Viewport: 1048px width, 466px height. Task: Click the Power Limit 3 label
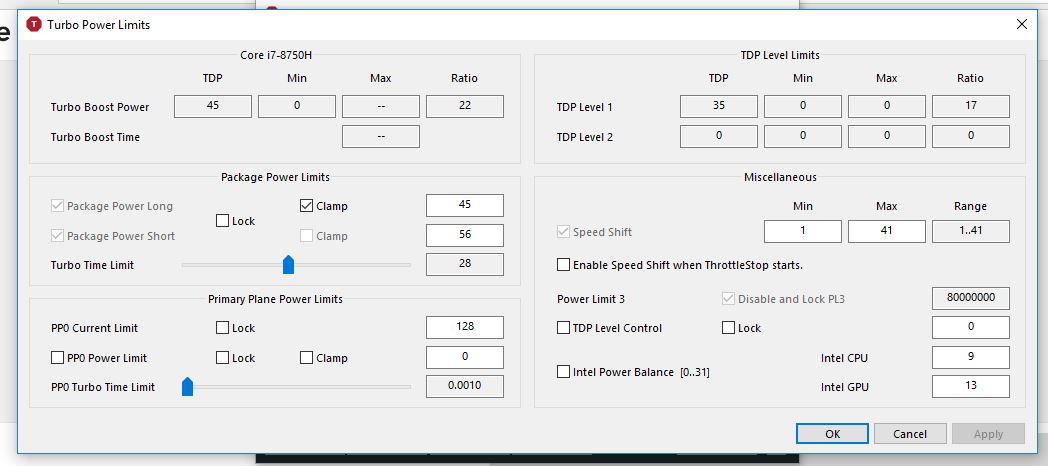pyautogui.click(x=591, y=299)
